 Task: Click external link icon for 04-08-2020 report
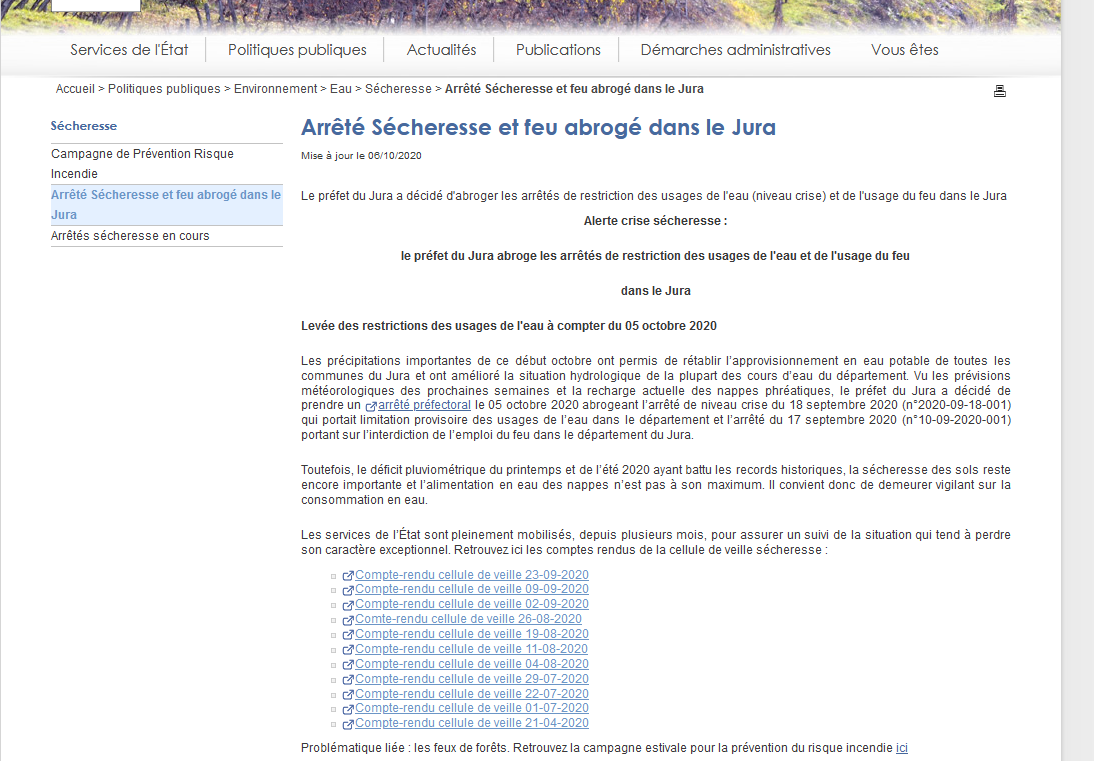(x=348, y=665)
